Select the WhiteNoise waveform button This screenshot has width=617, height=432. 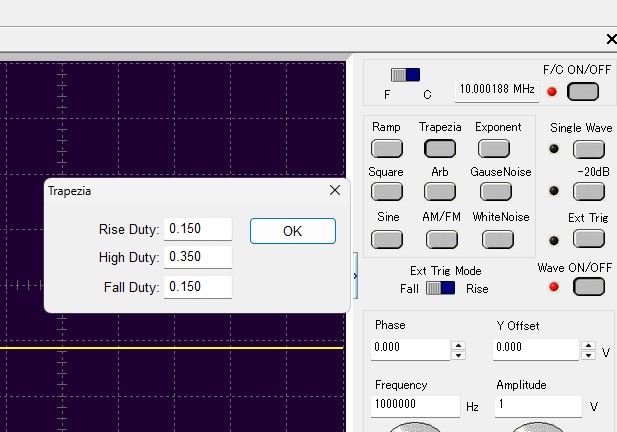coord(497,239)
